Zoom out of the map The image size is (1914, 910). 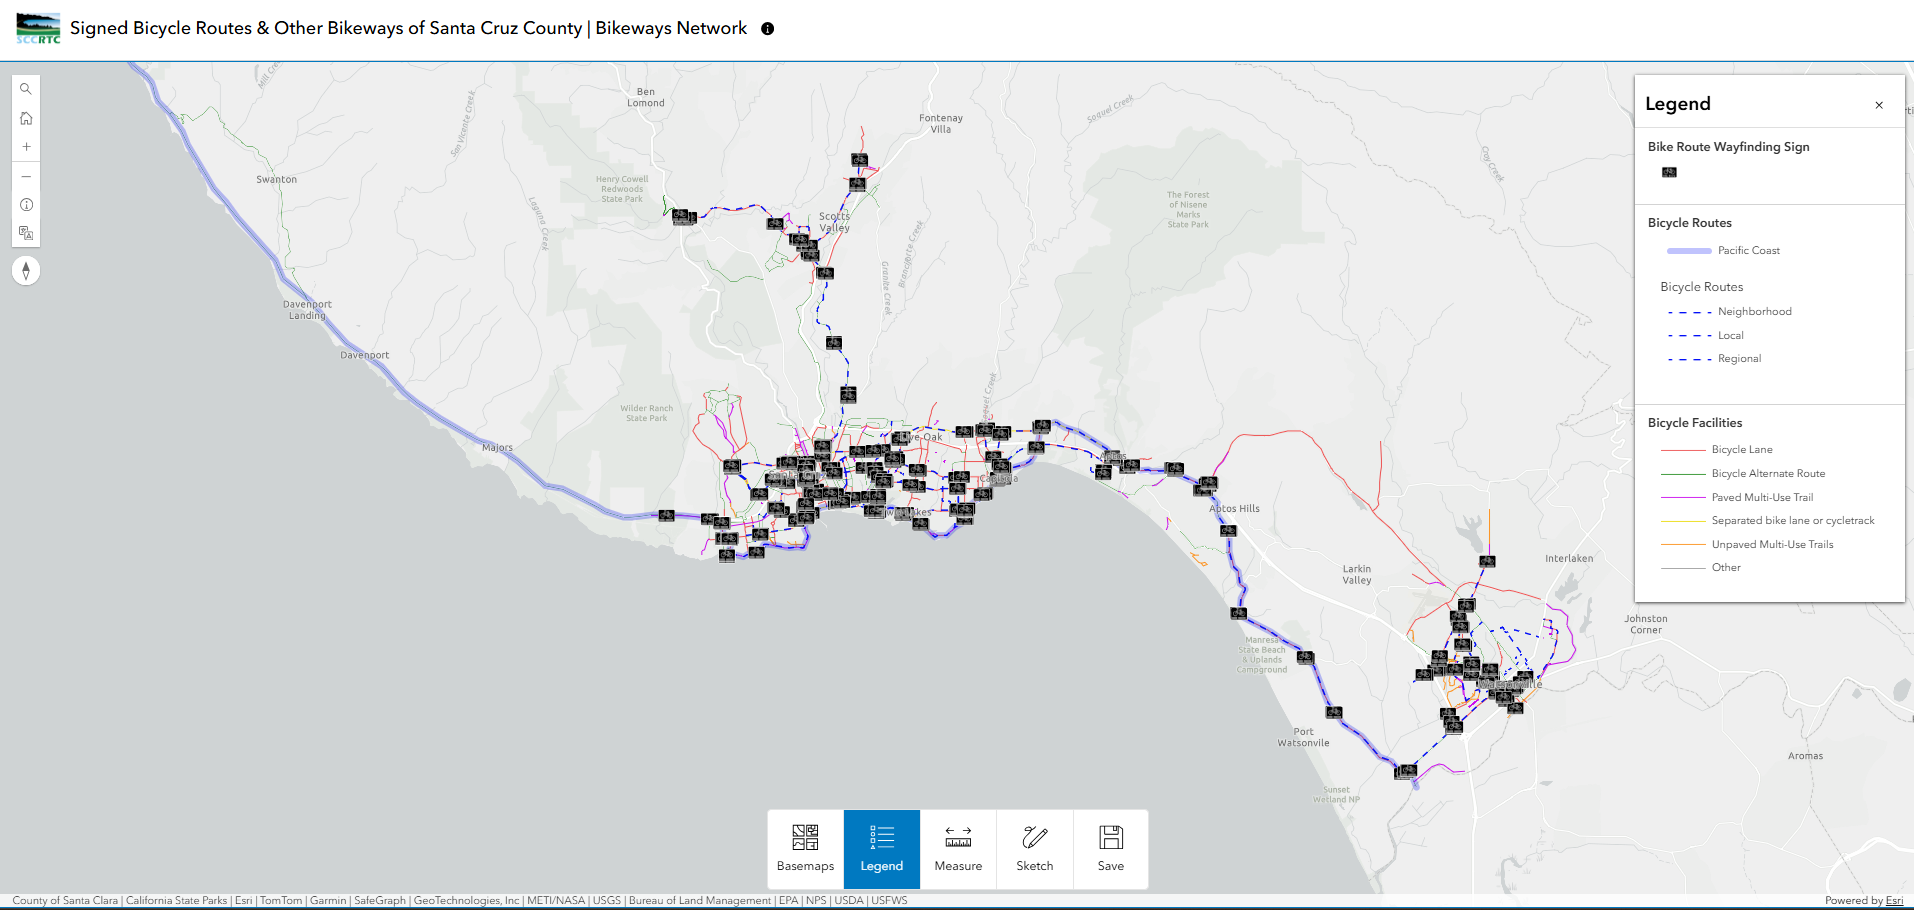point(26,176)
